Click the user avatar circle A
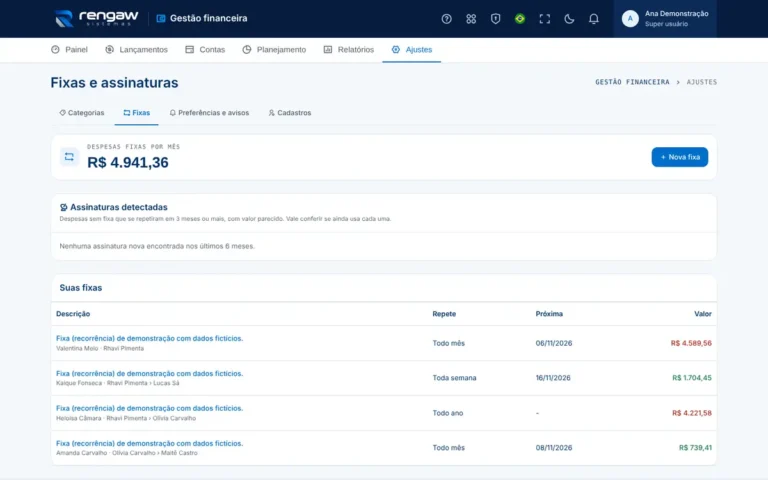768x480 pixels. coord(630,19)
